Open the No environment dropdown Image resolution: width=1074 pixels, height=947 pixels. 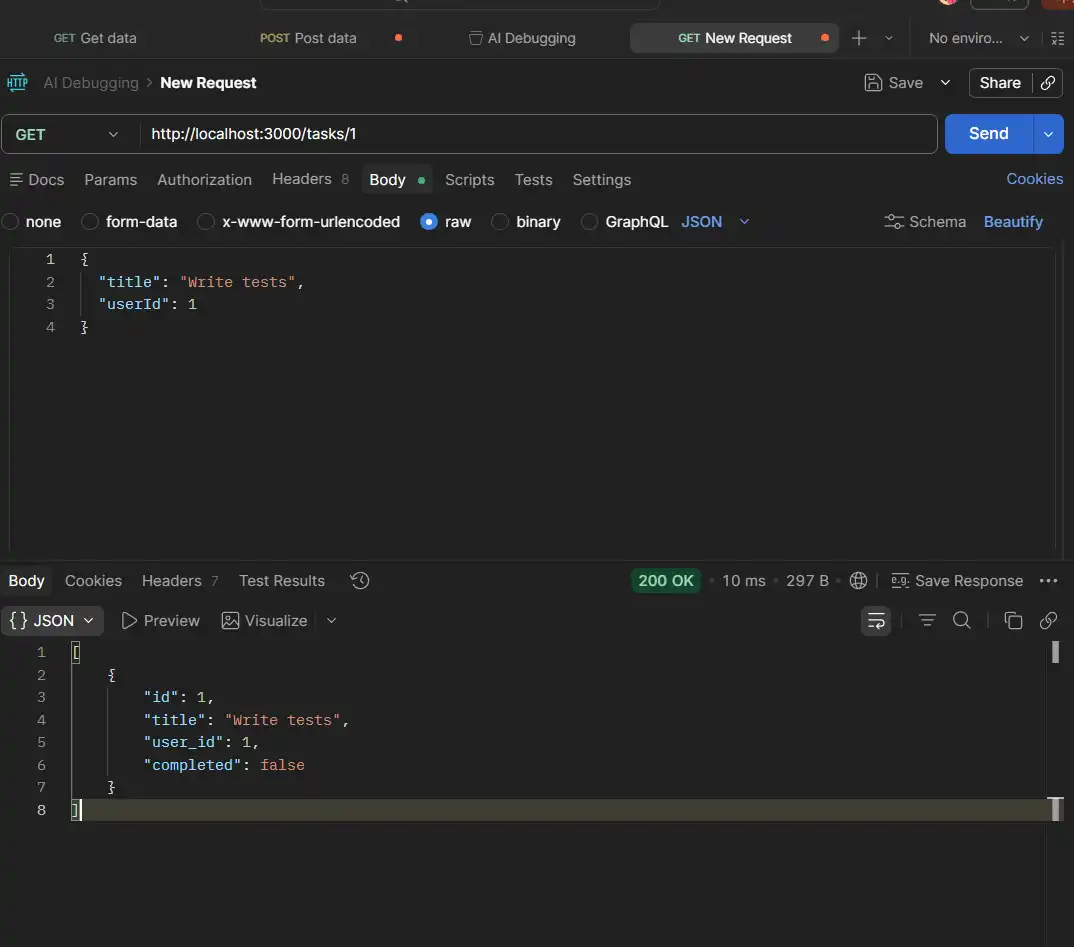[978, 38]
